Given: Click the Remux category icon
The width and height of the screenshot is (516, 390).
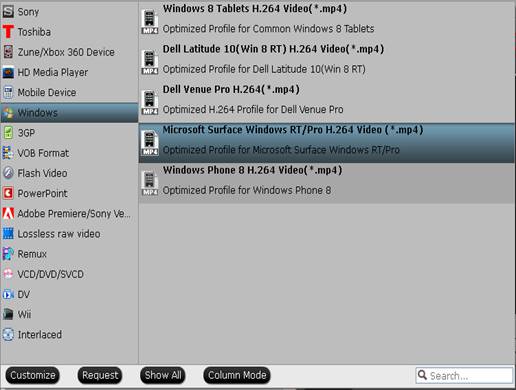Looking at the screenshot, I should 8,254.
